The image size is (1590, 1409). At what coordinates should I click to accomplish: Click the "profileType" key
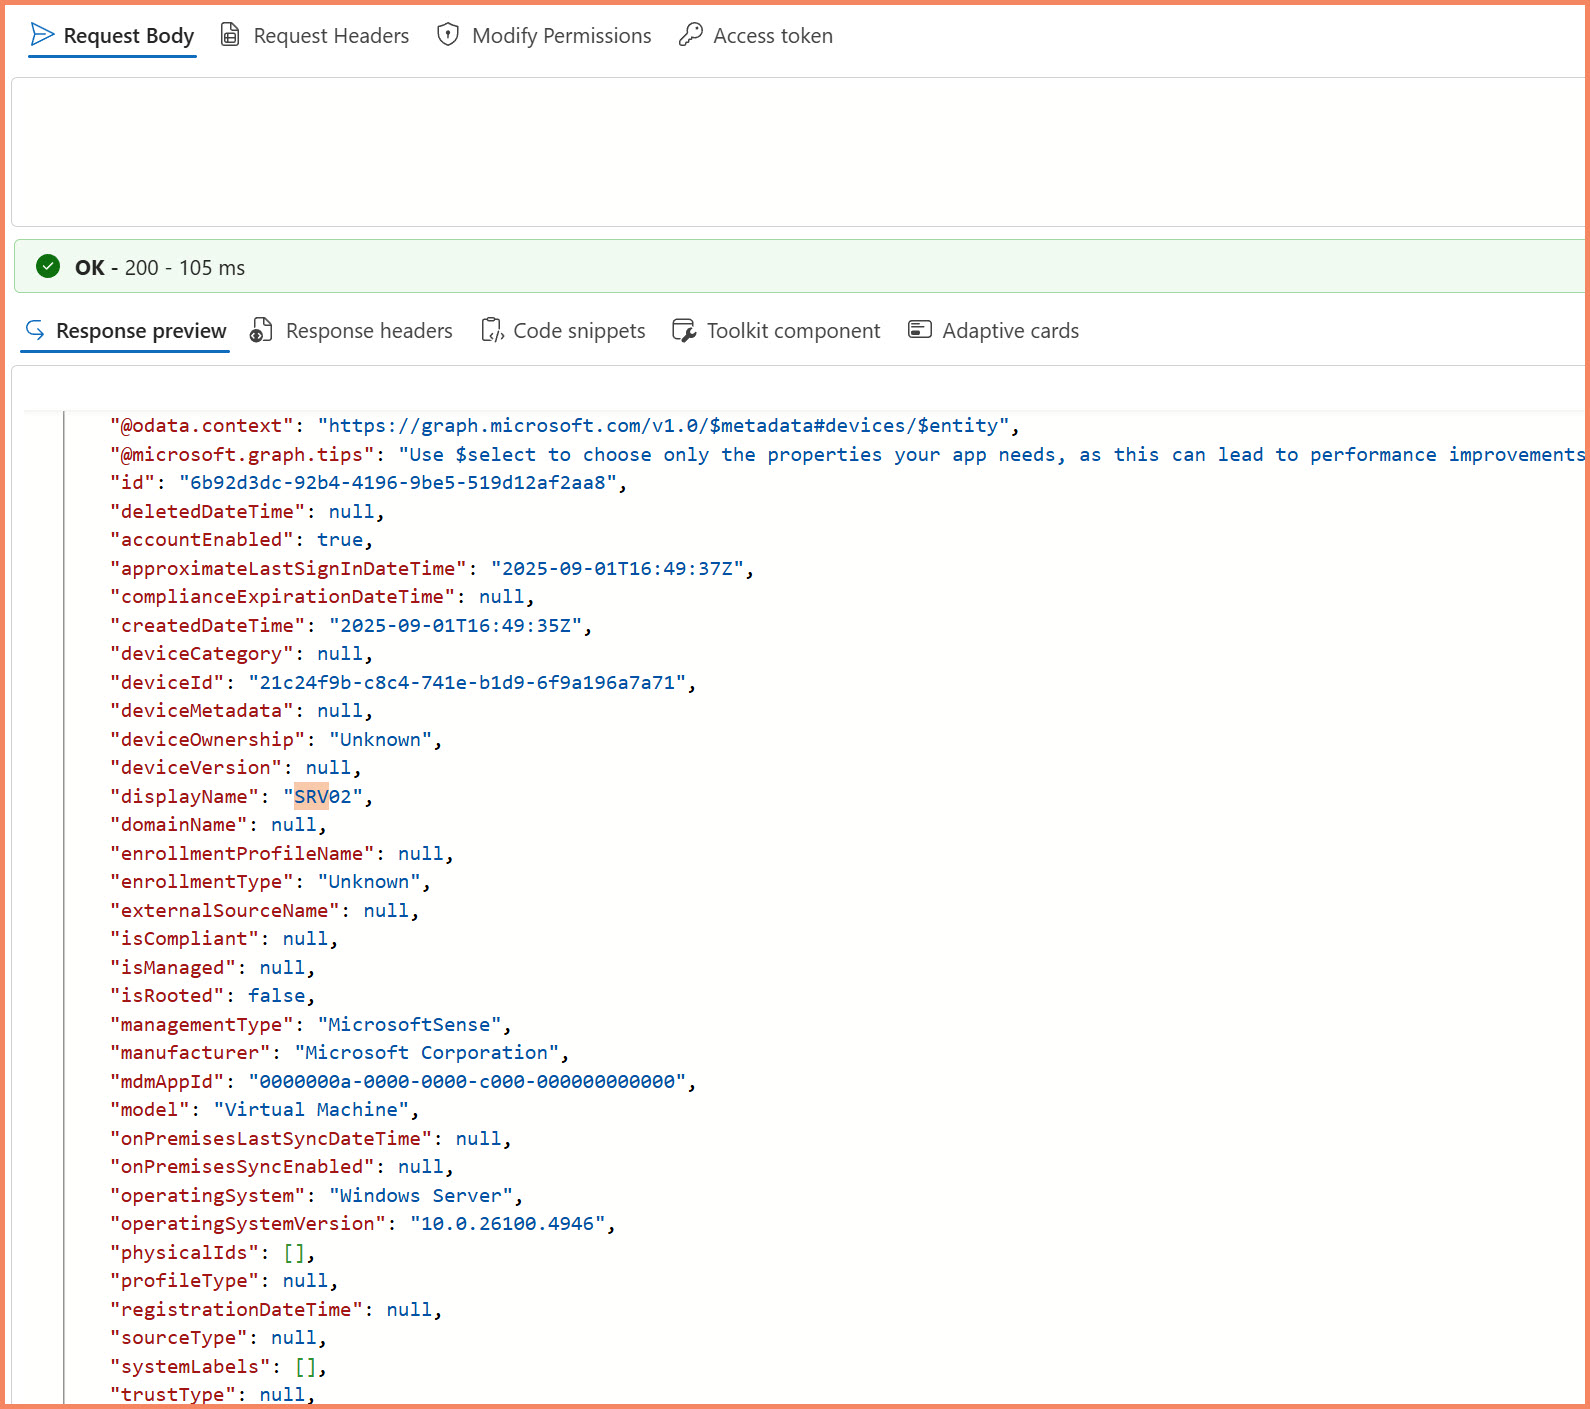click(x=185, y=1281)
